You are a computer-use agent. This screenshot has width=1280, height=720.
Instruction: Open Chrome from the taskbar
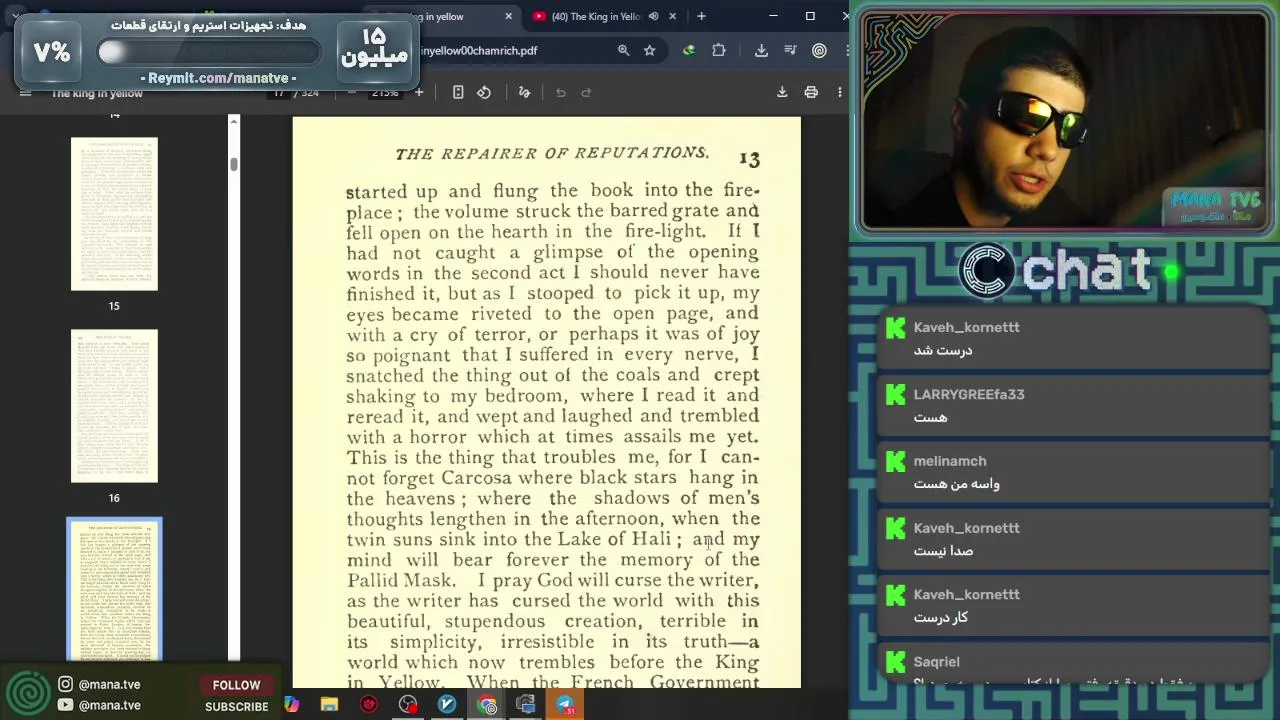pyautogui.click(x=487, y=704)
